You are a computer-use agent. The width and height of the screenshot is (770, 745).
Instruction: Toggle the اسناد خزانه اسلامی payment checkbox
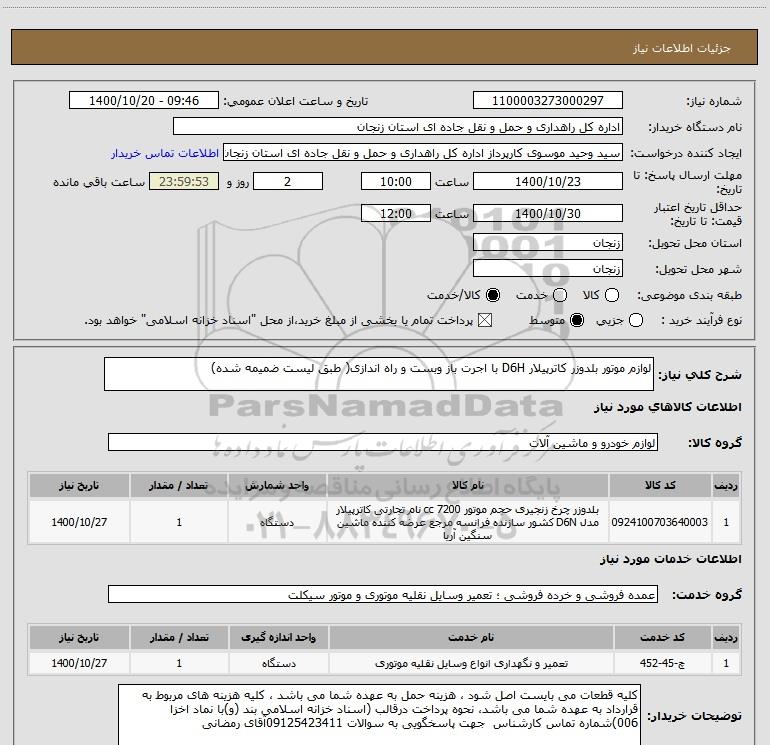(485, 321)
